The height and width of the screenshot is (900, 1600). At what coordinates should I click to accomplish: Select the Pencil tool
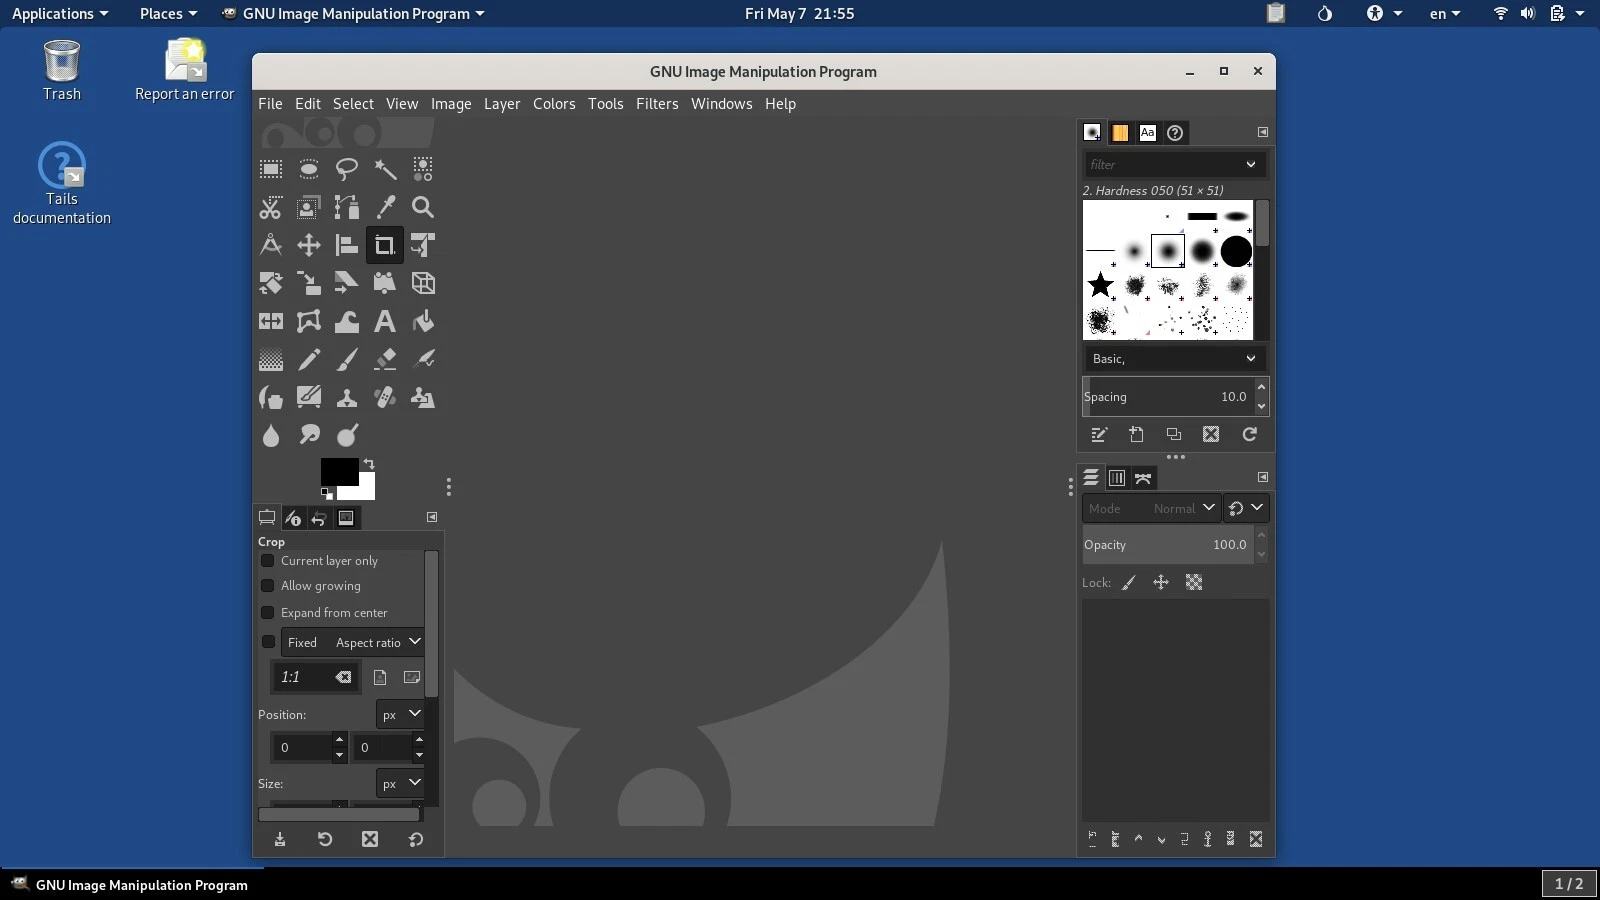point(309,359)
